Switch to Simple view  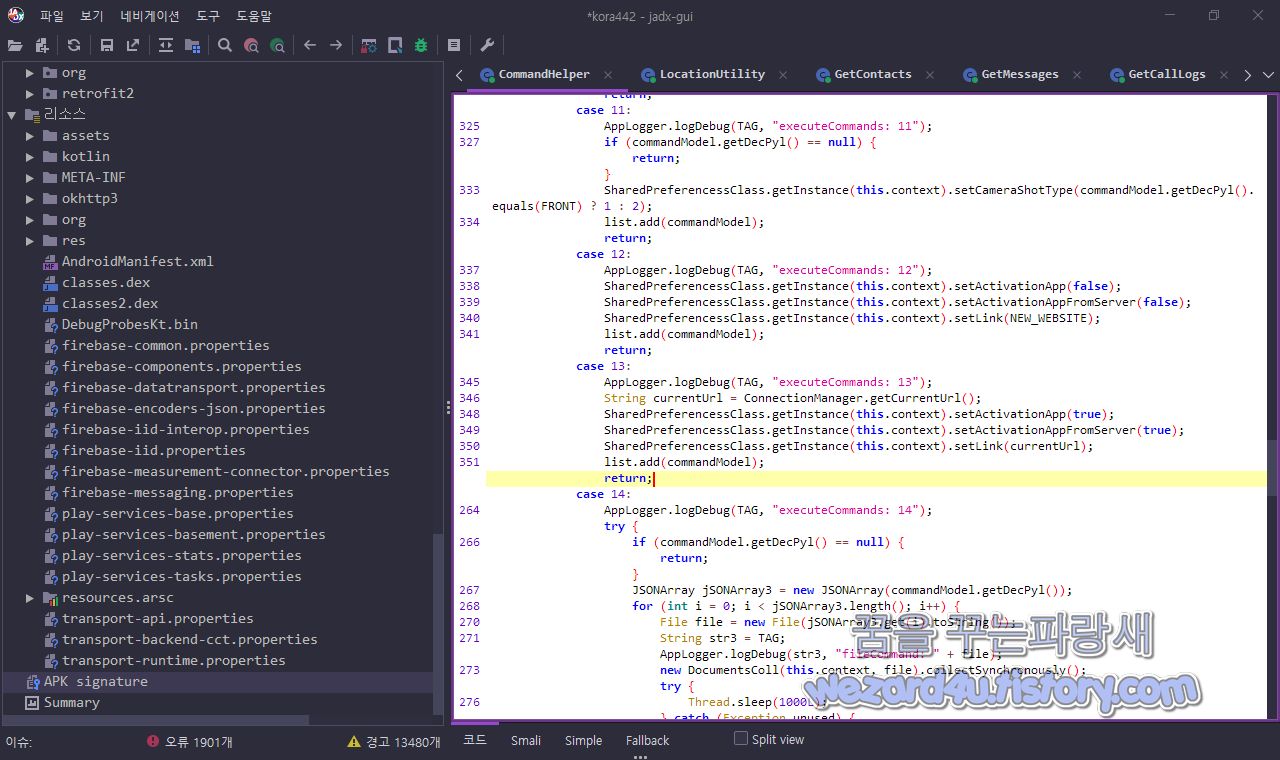583,740
